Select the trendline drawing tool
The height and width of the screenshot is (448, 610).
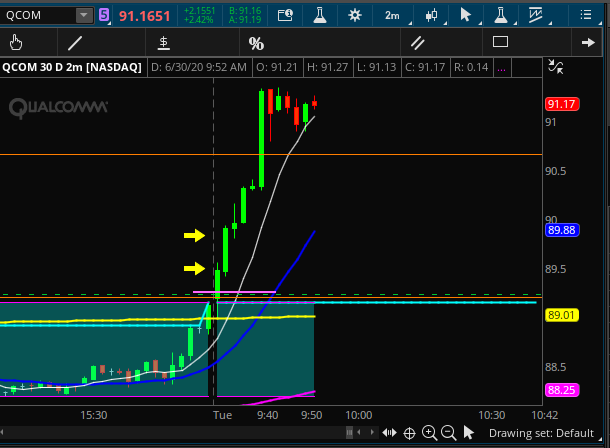click(75, 43)
